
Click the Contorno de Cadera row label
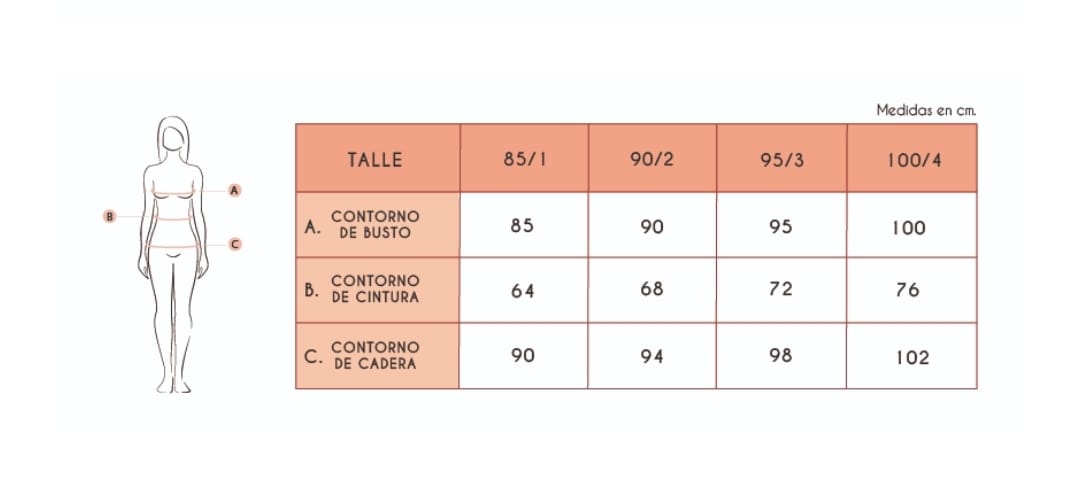pyautogui.click(x=377, y=356)
